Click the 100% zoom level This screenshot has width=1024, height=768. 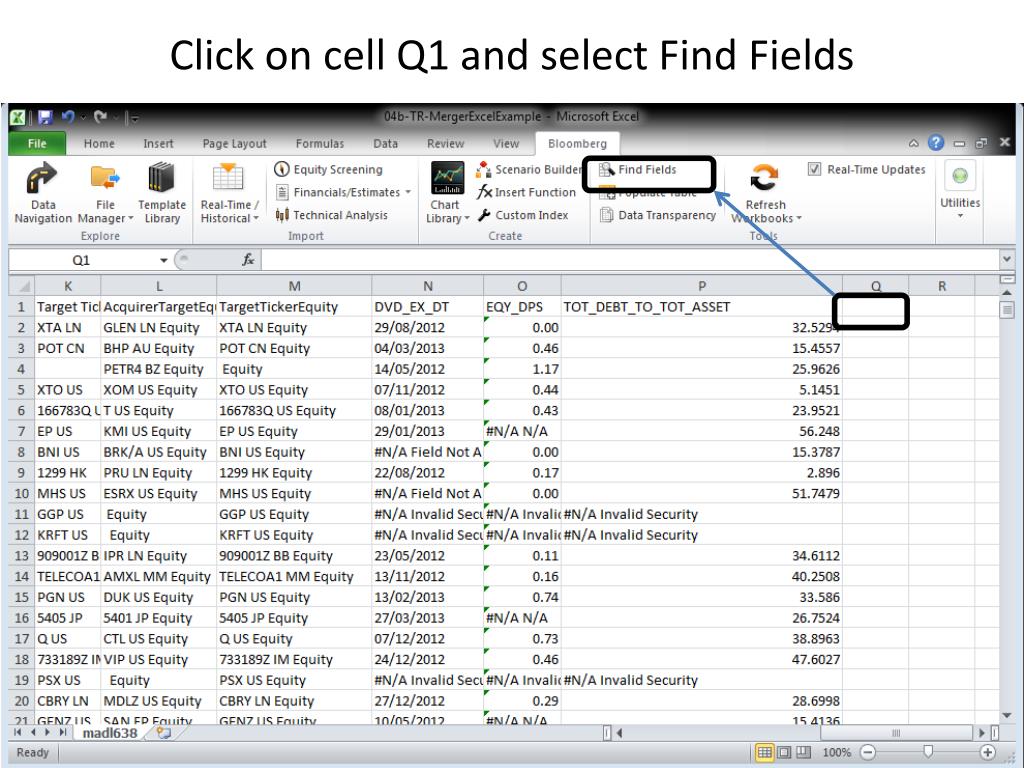[837, 752]
